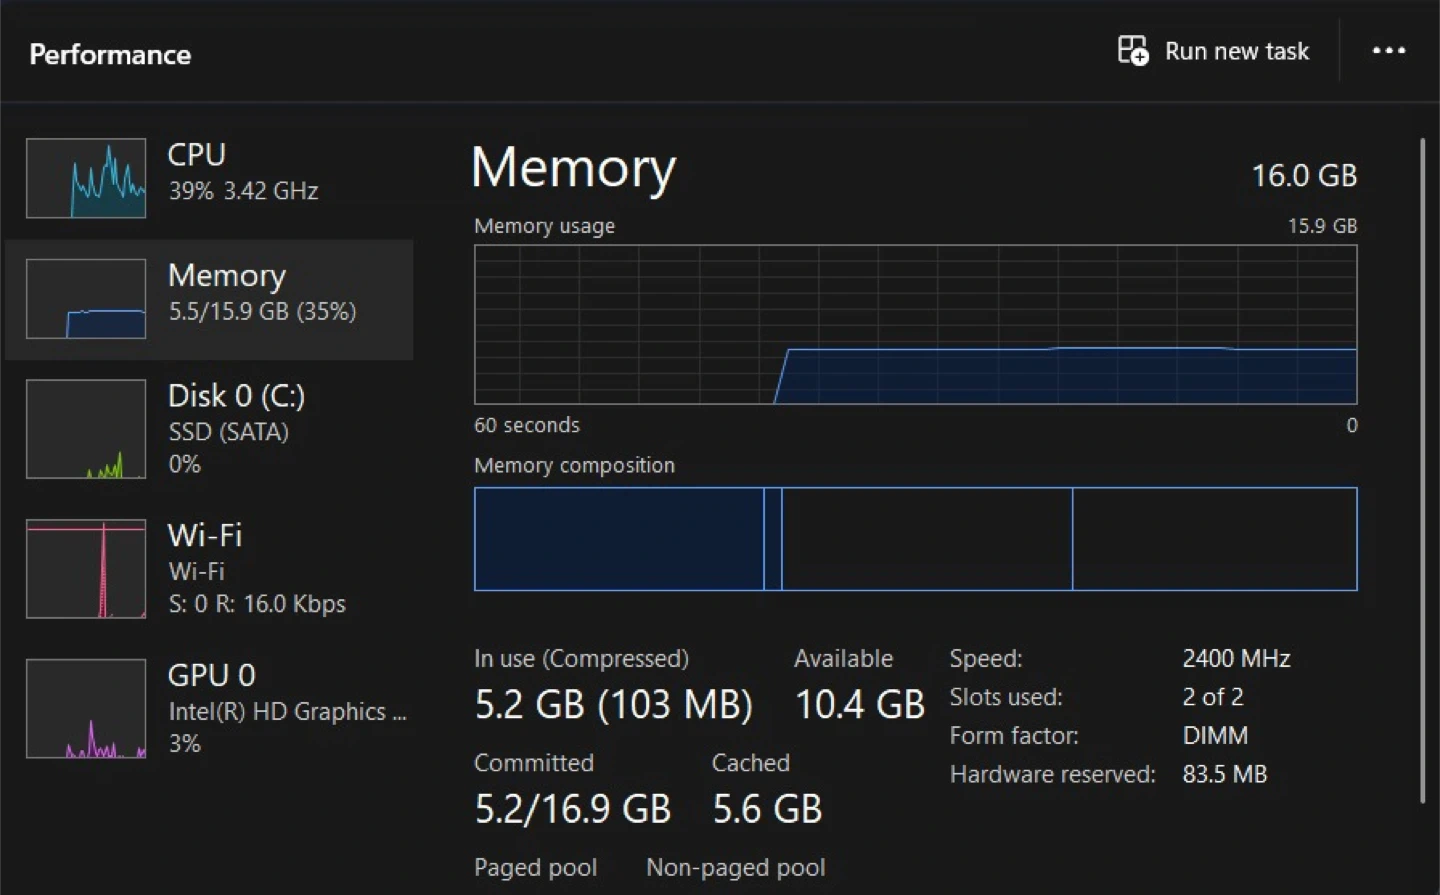Click the CPU mini graph thumbnail
1440x895 pixels.
click(x=86, y=178)
